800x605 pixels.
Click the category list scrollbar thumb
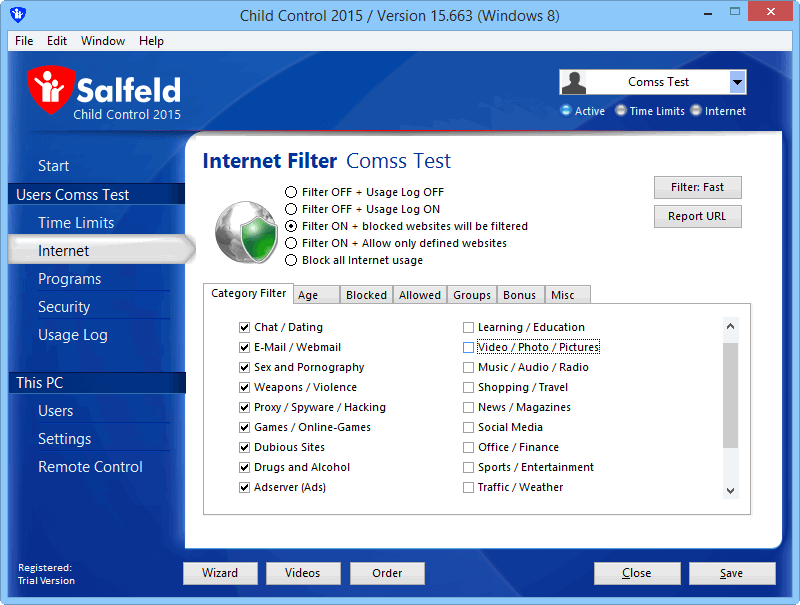(731, 395)
